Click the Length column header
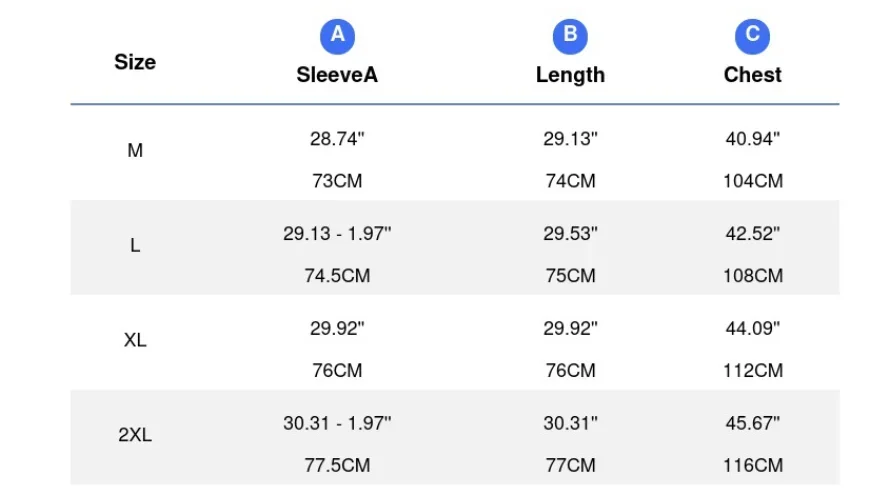 570,75
